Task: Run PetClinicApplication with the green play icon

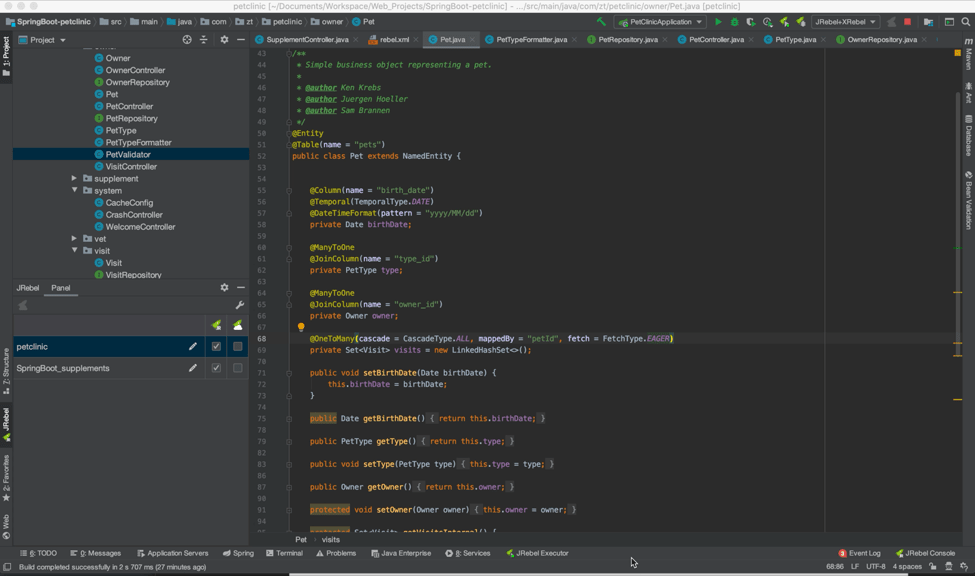Action: (x=718, y=22)
